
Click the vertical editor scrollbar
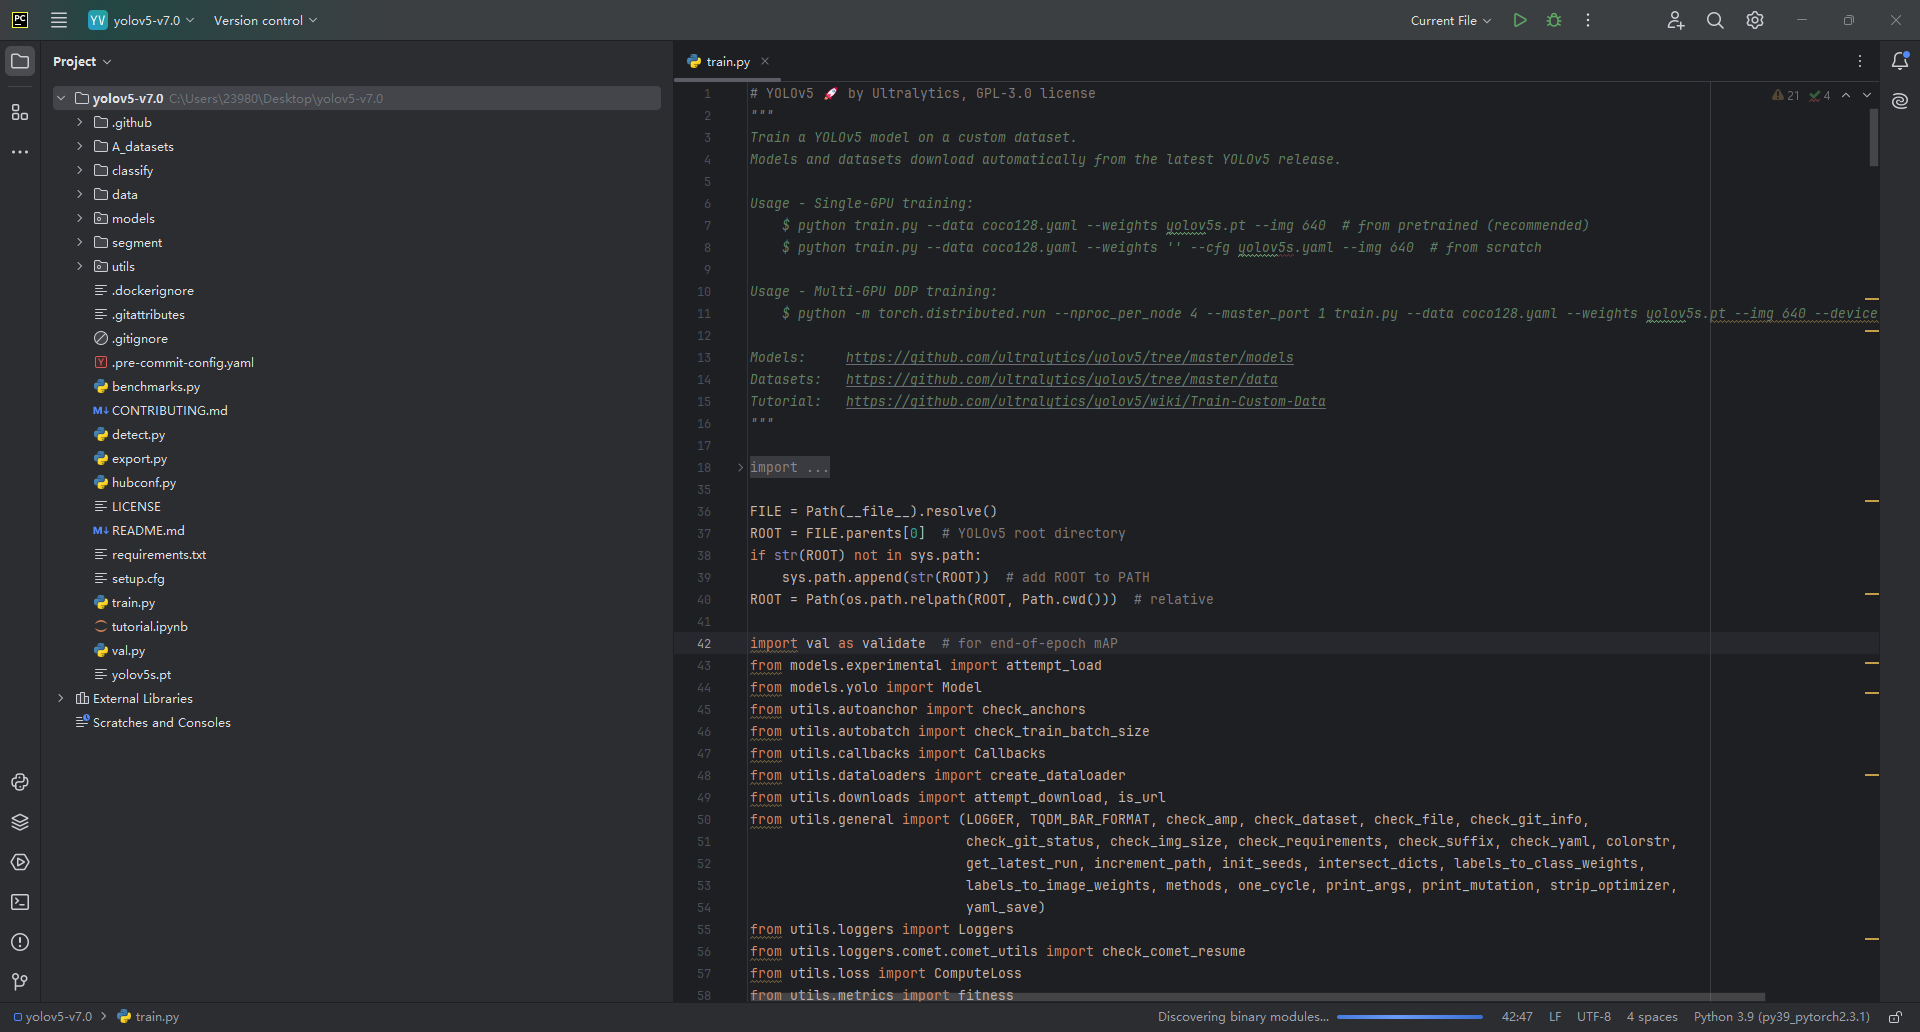pos(1874,137)
